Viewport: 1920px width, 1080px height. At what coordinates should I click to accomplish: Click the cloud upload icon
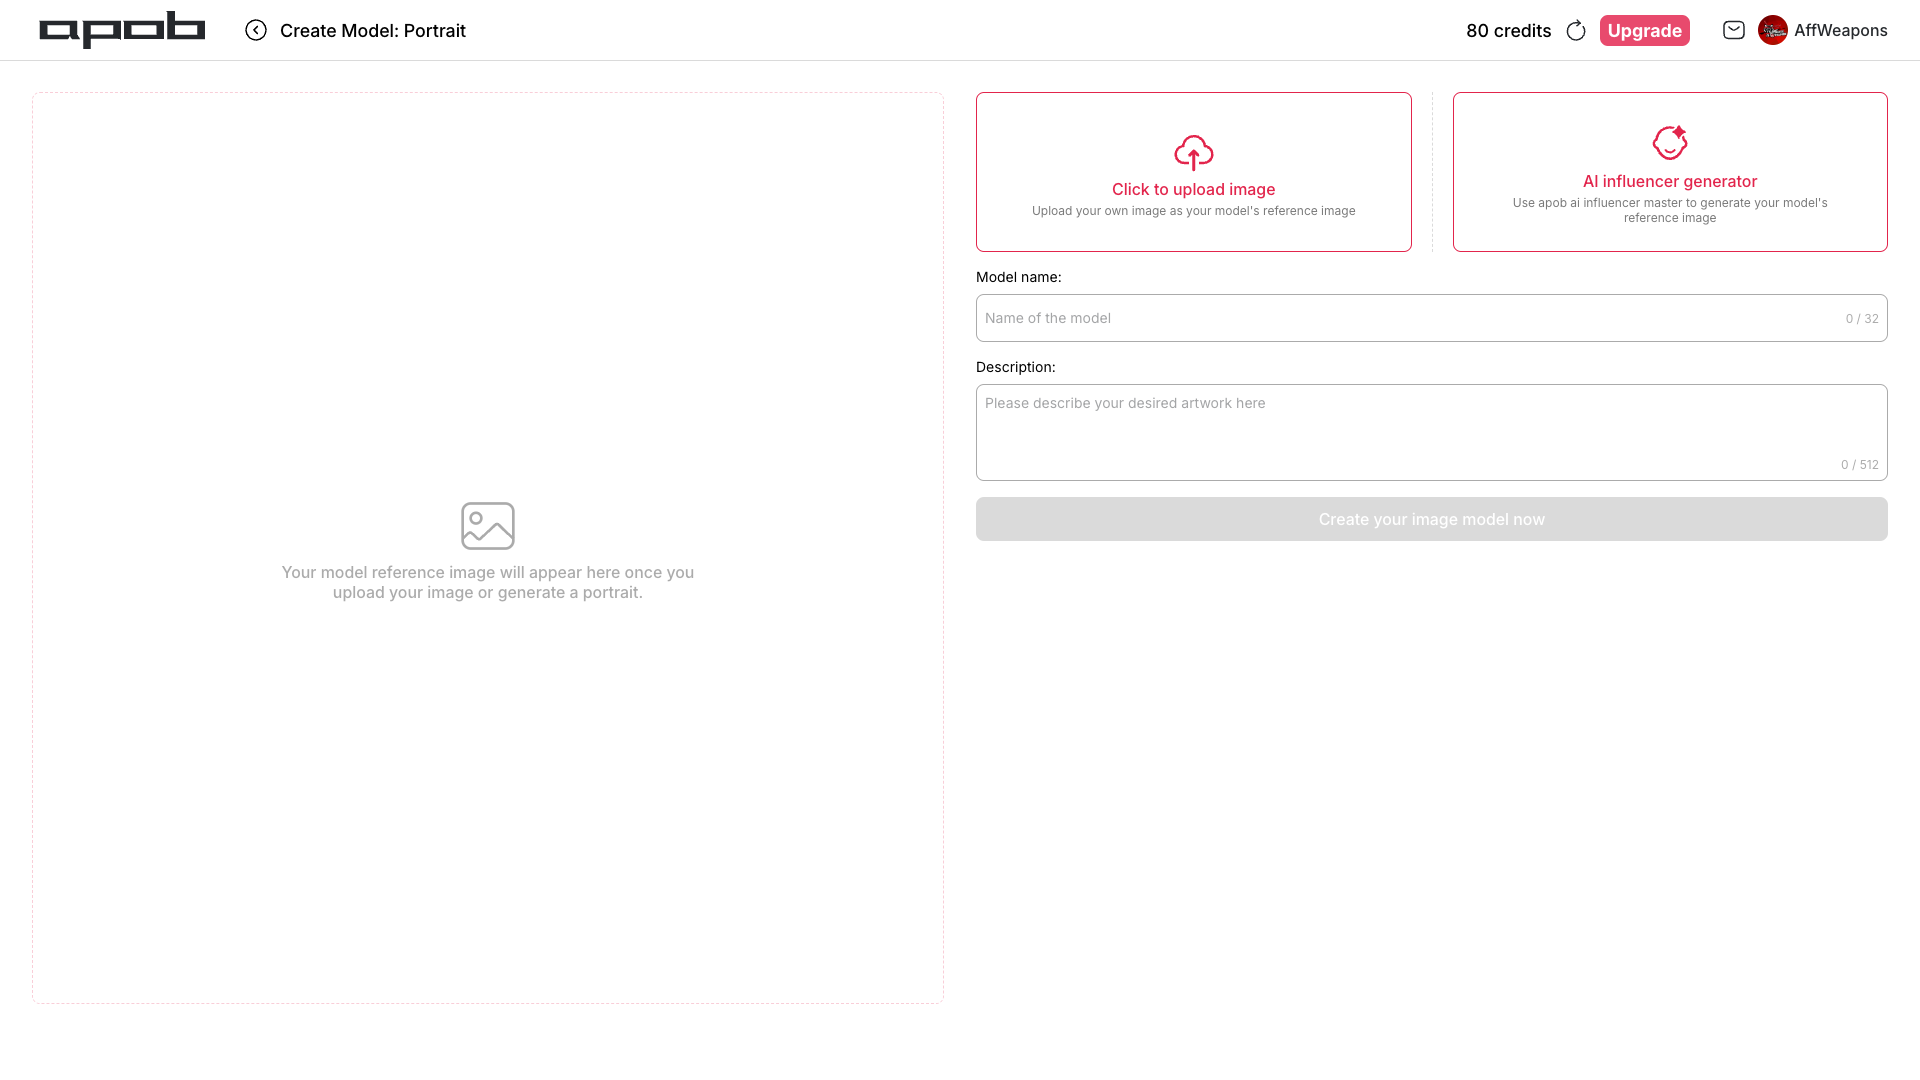coord(1193,153)
